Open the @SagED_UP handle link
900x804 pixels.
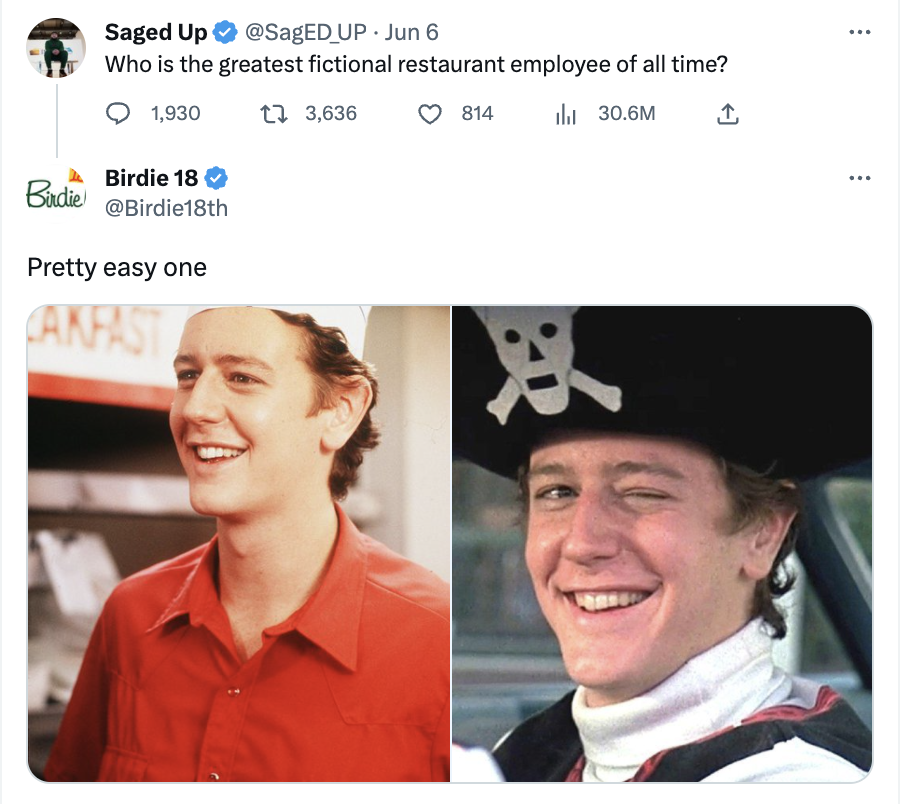(305, 33)
